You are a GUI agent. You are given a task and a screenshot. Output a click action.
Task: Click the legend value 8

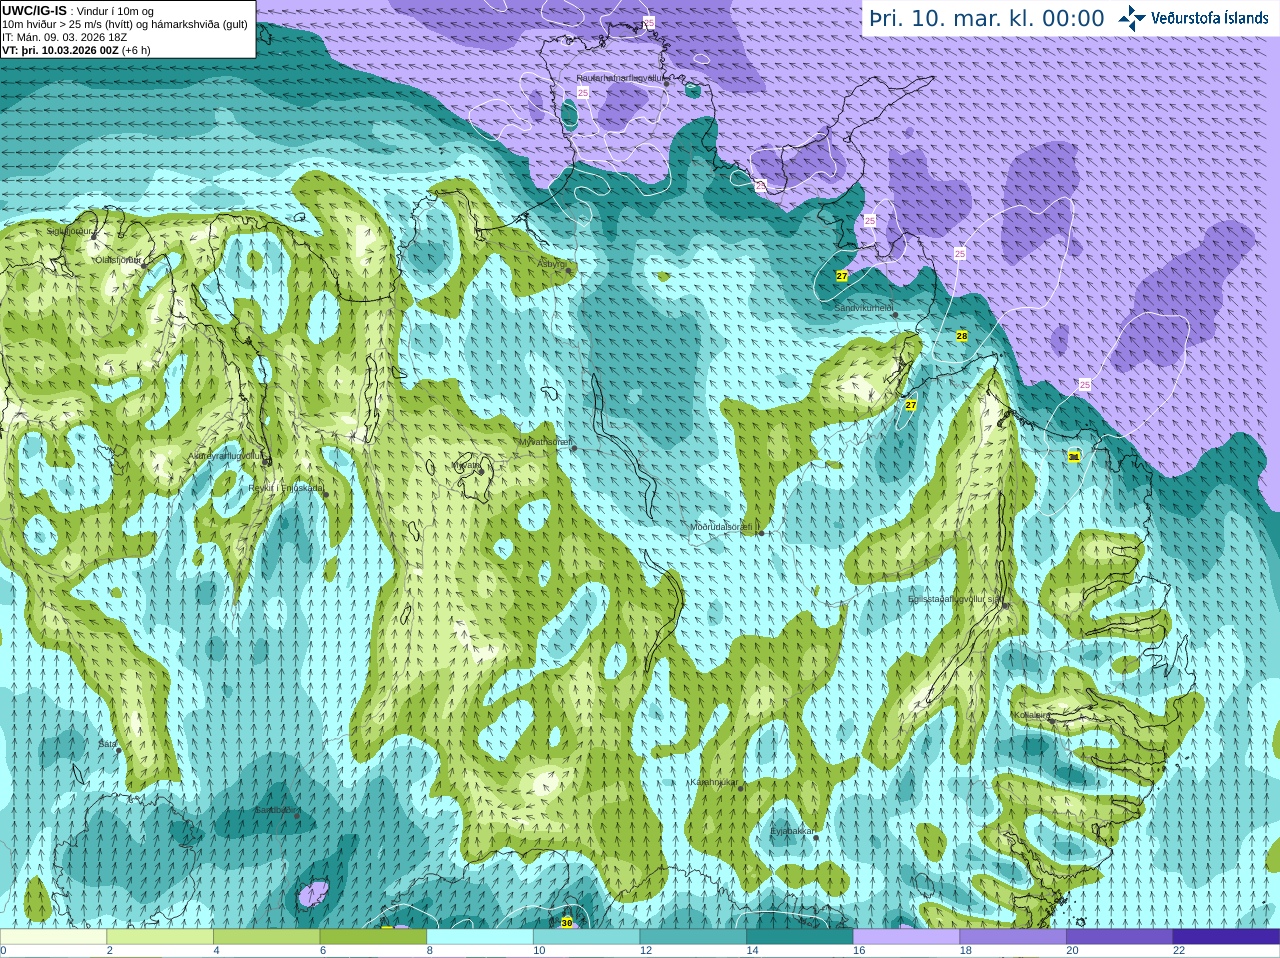point(430,951)
